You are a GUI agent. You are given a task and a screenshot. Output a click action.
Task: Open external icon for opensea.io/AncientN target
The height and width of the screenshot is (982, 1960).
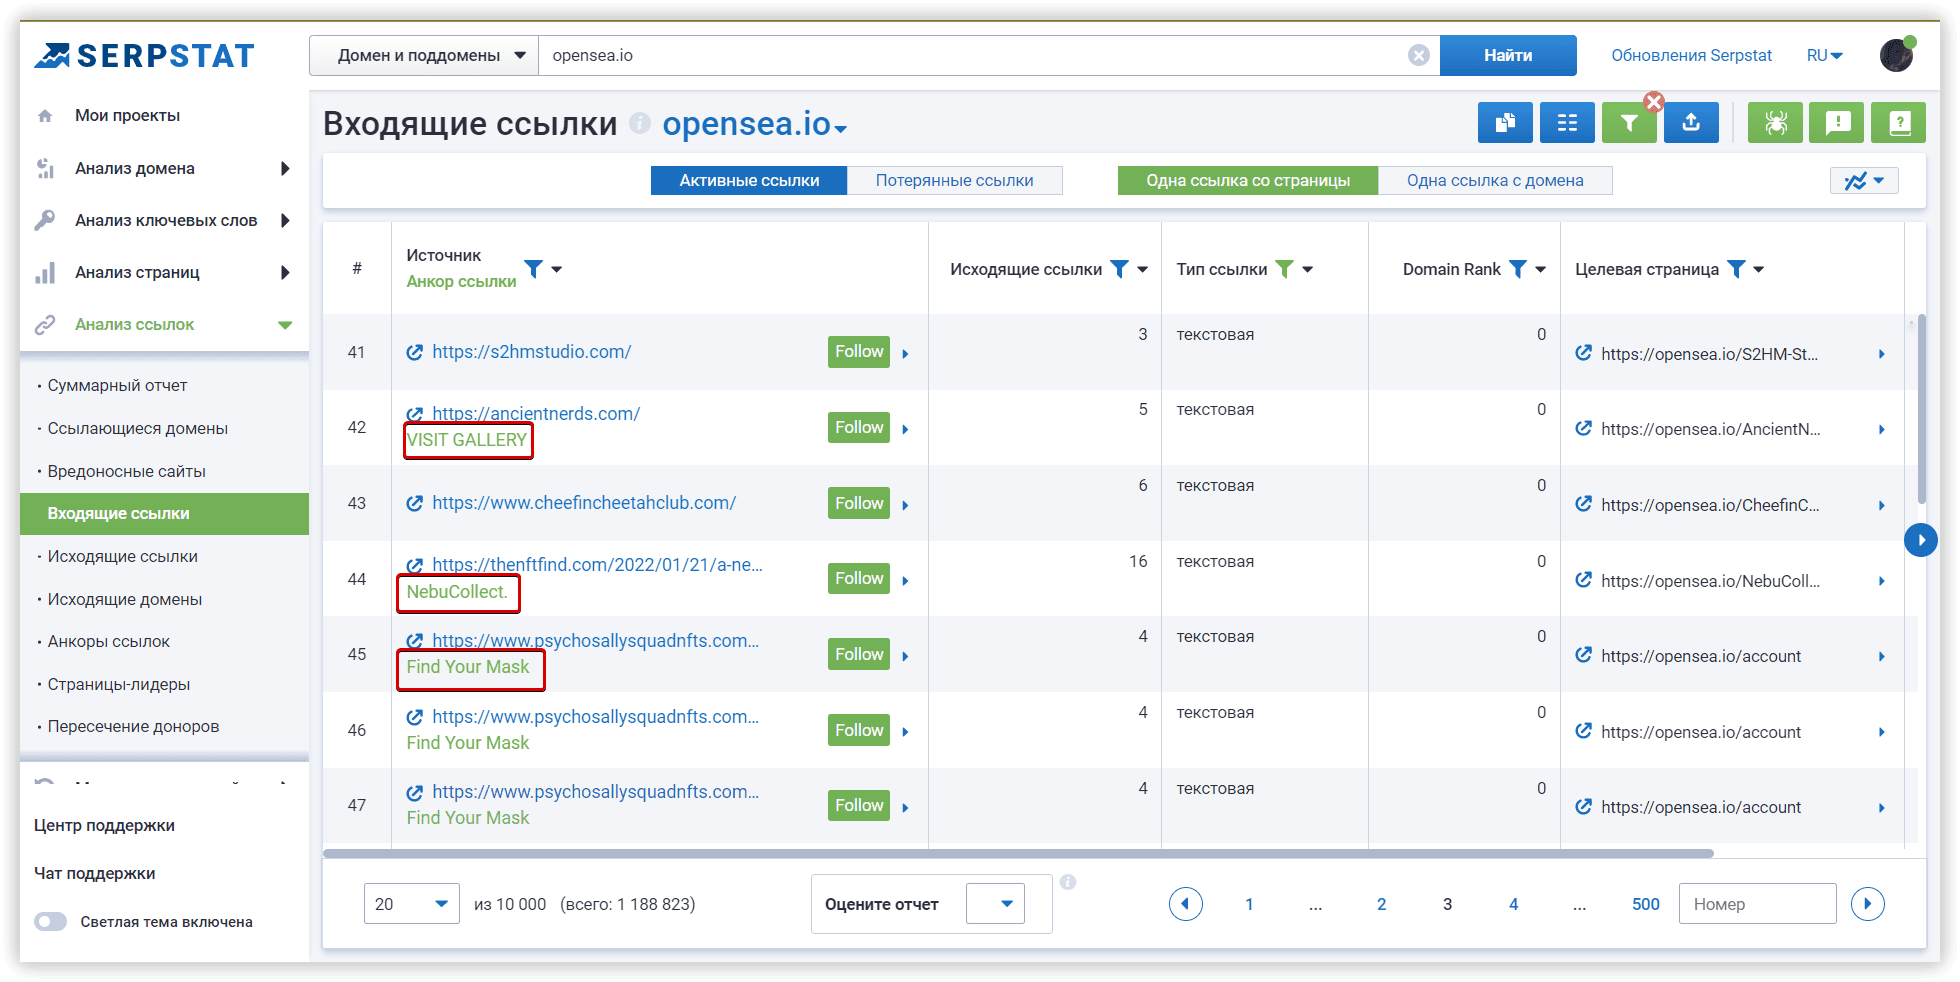coord(1584,428)
